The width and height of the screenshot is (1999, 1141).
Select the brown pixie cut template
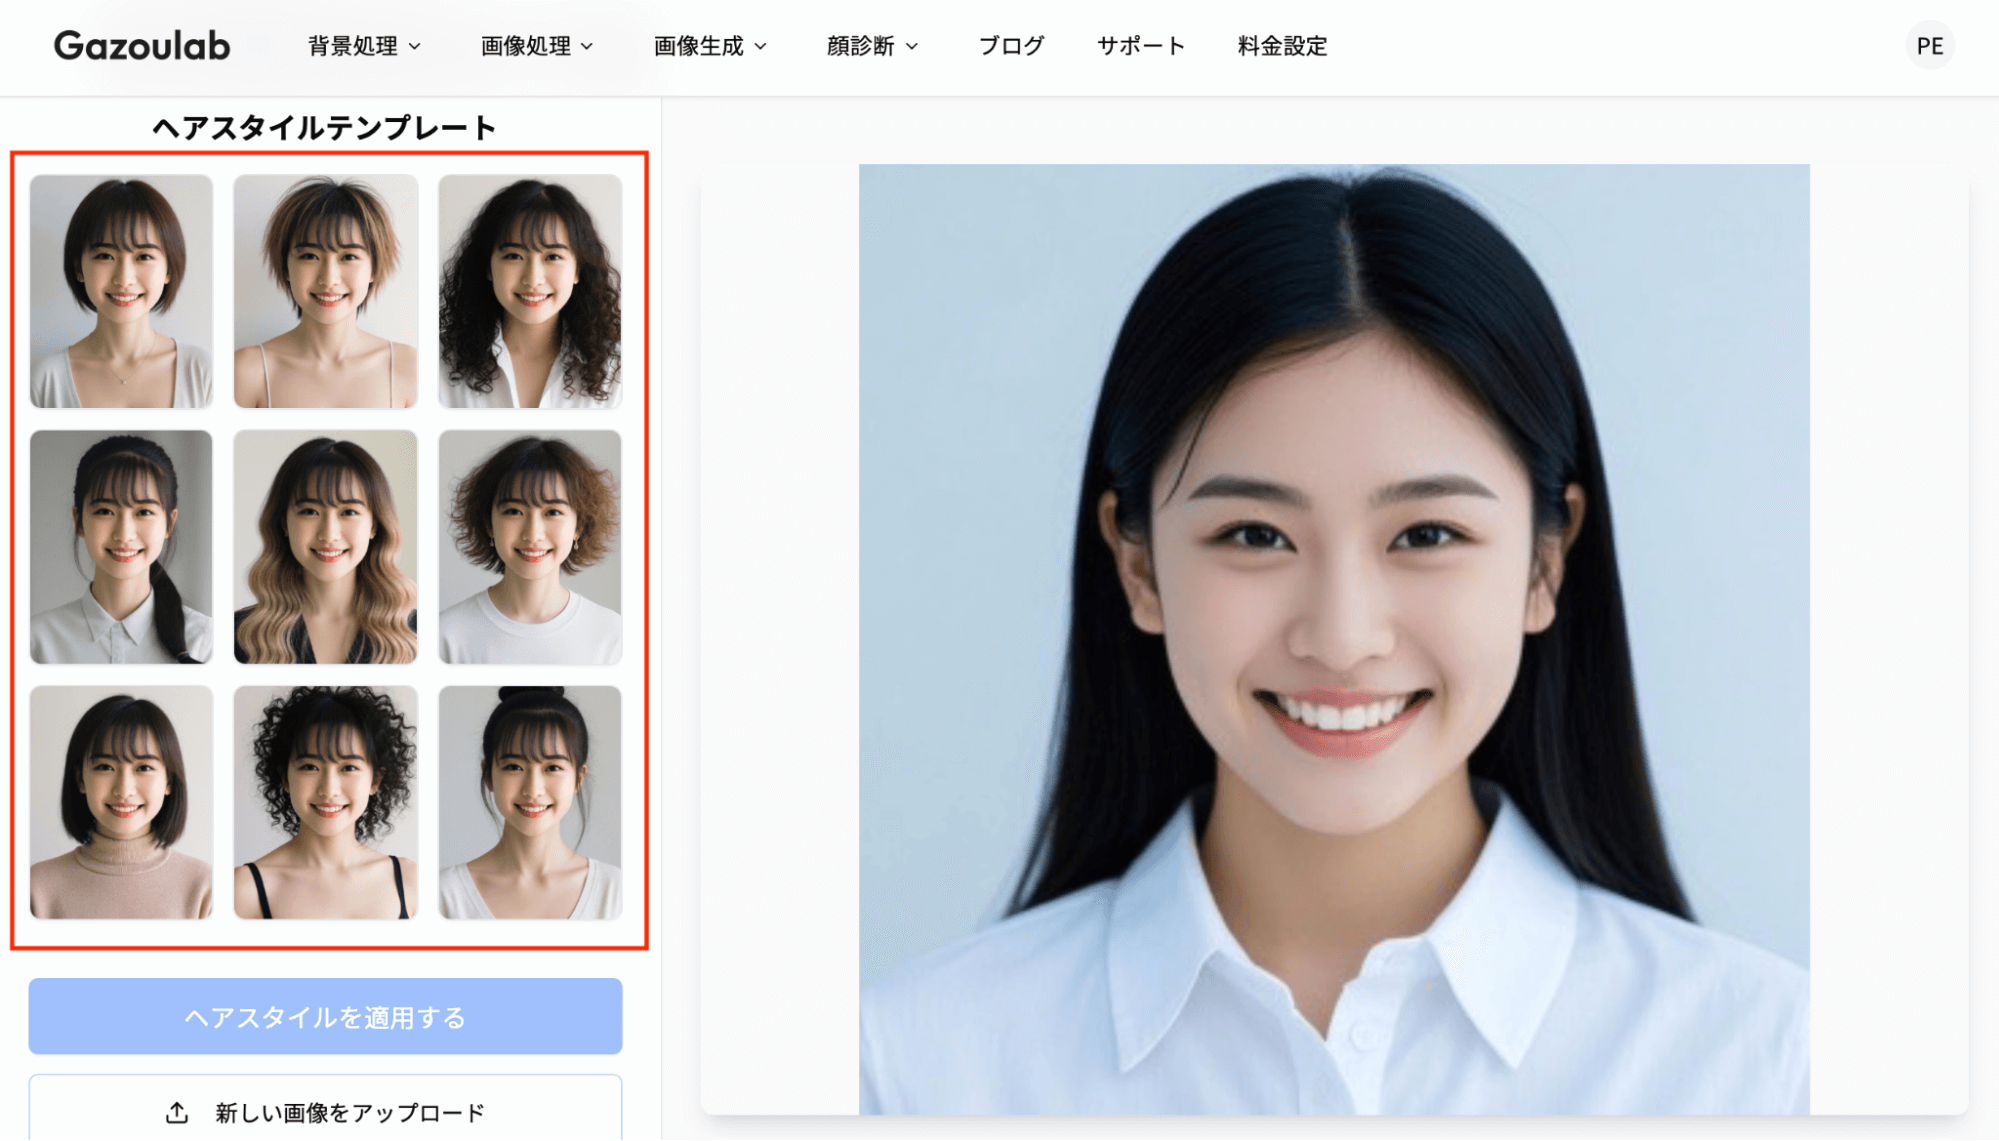coord(325,291)
